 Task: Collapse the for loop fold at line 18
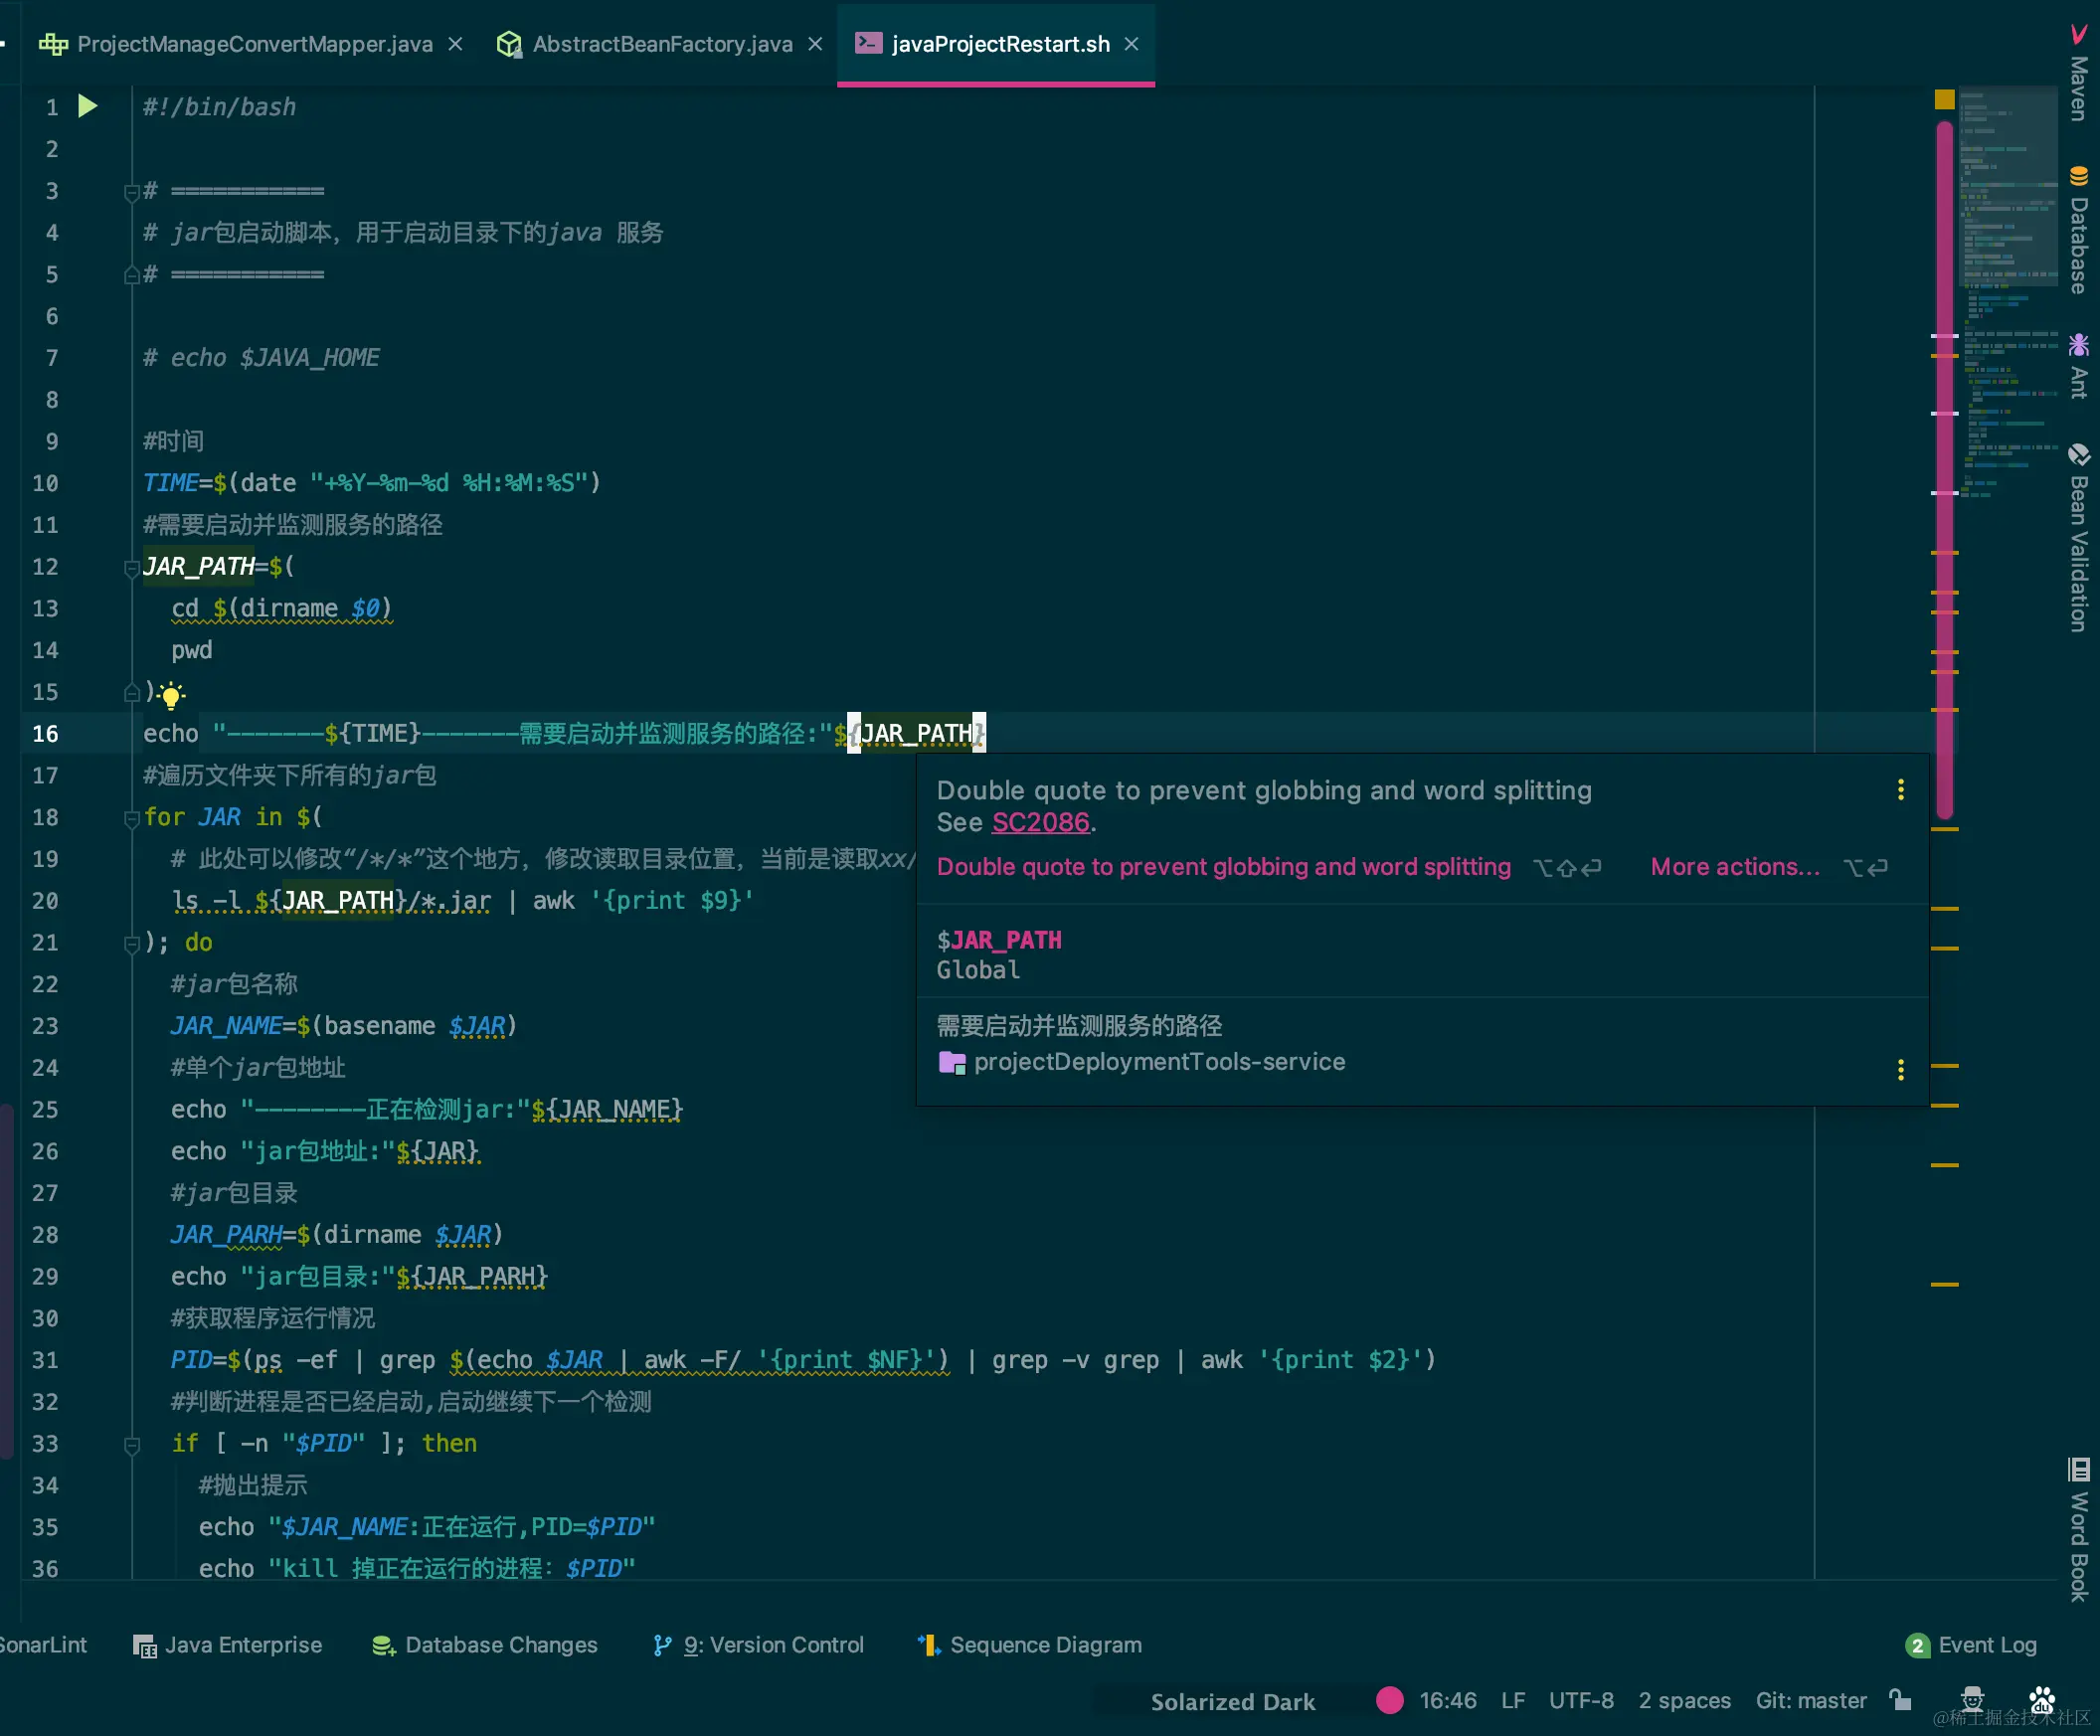coord(131,818)
